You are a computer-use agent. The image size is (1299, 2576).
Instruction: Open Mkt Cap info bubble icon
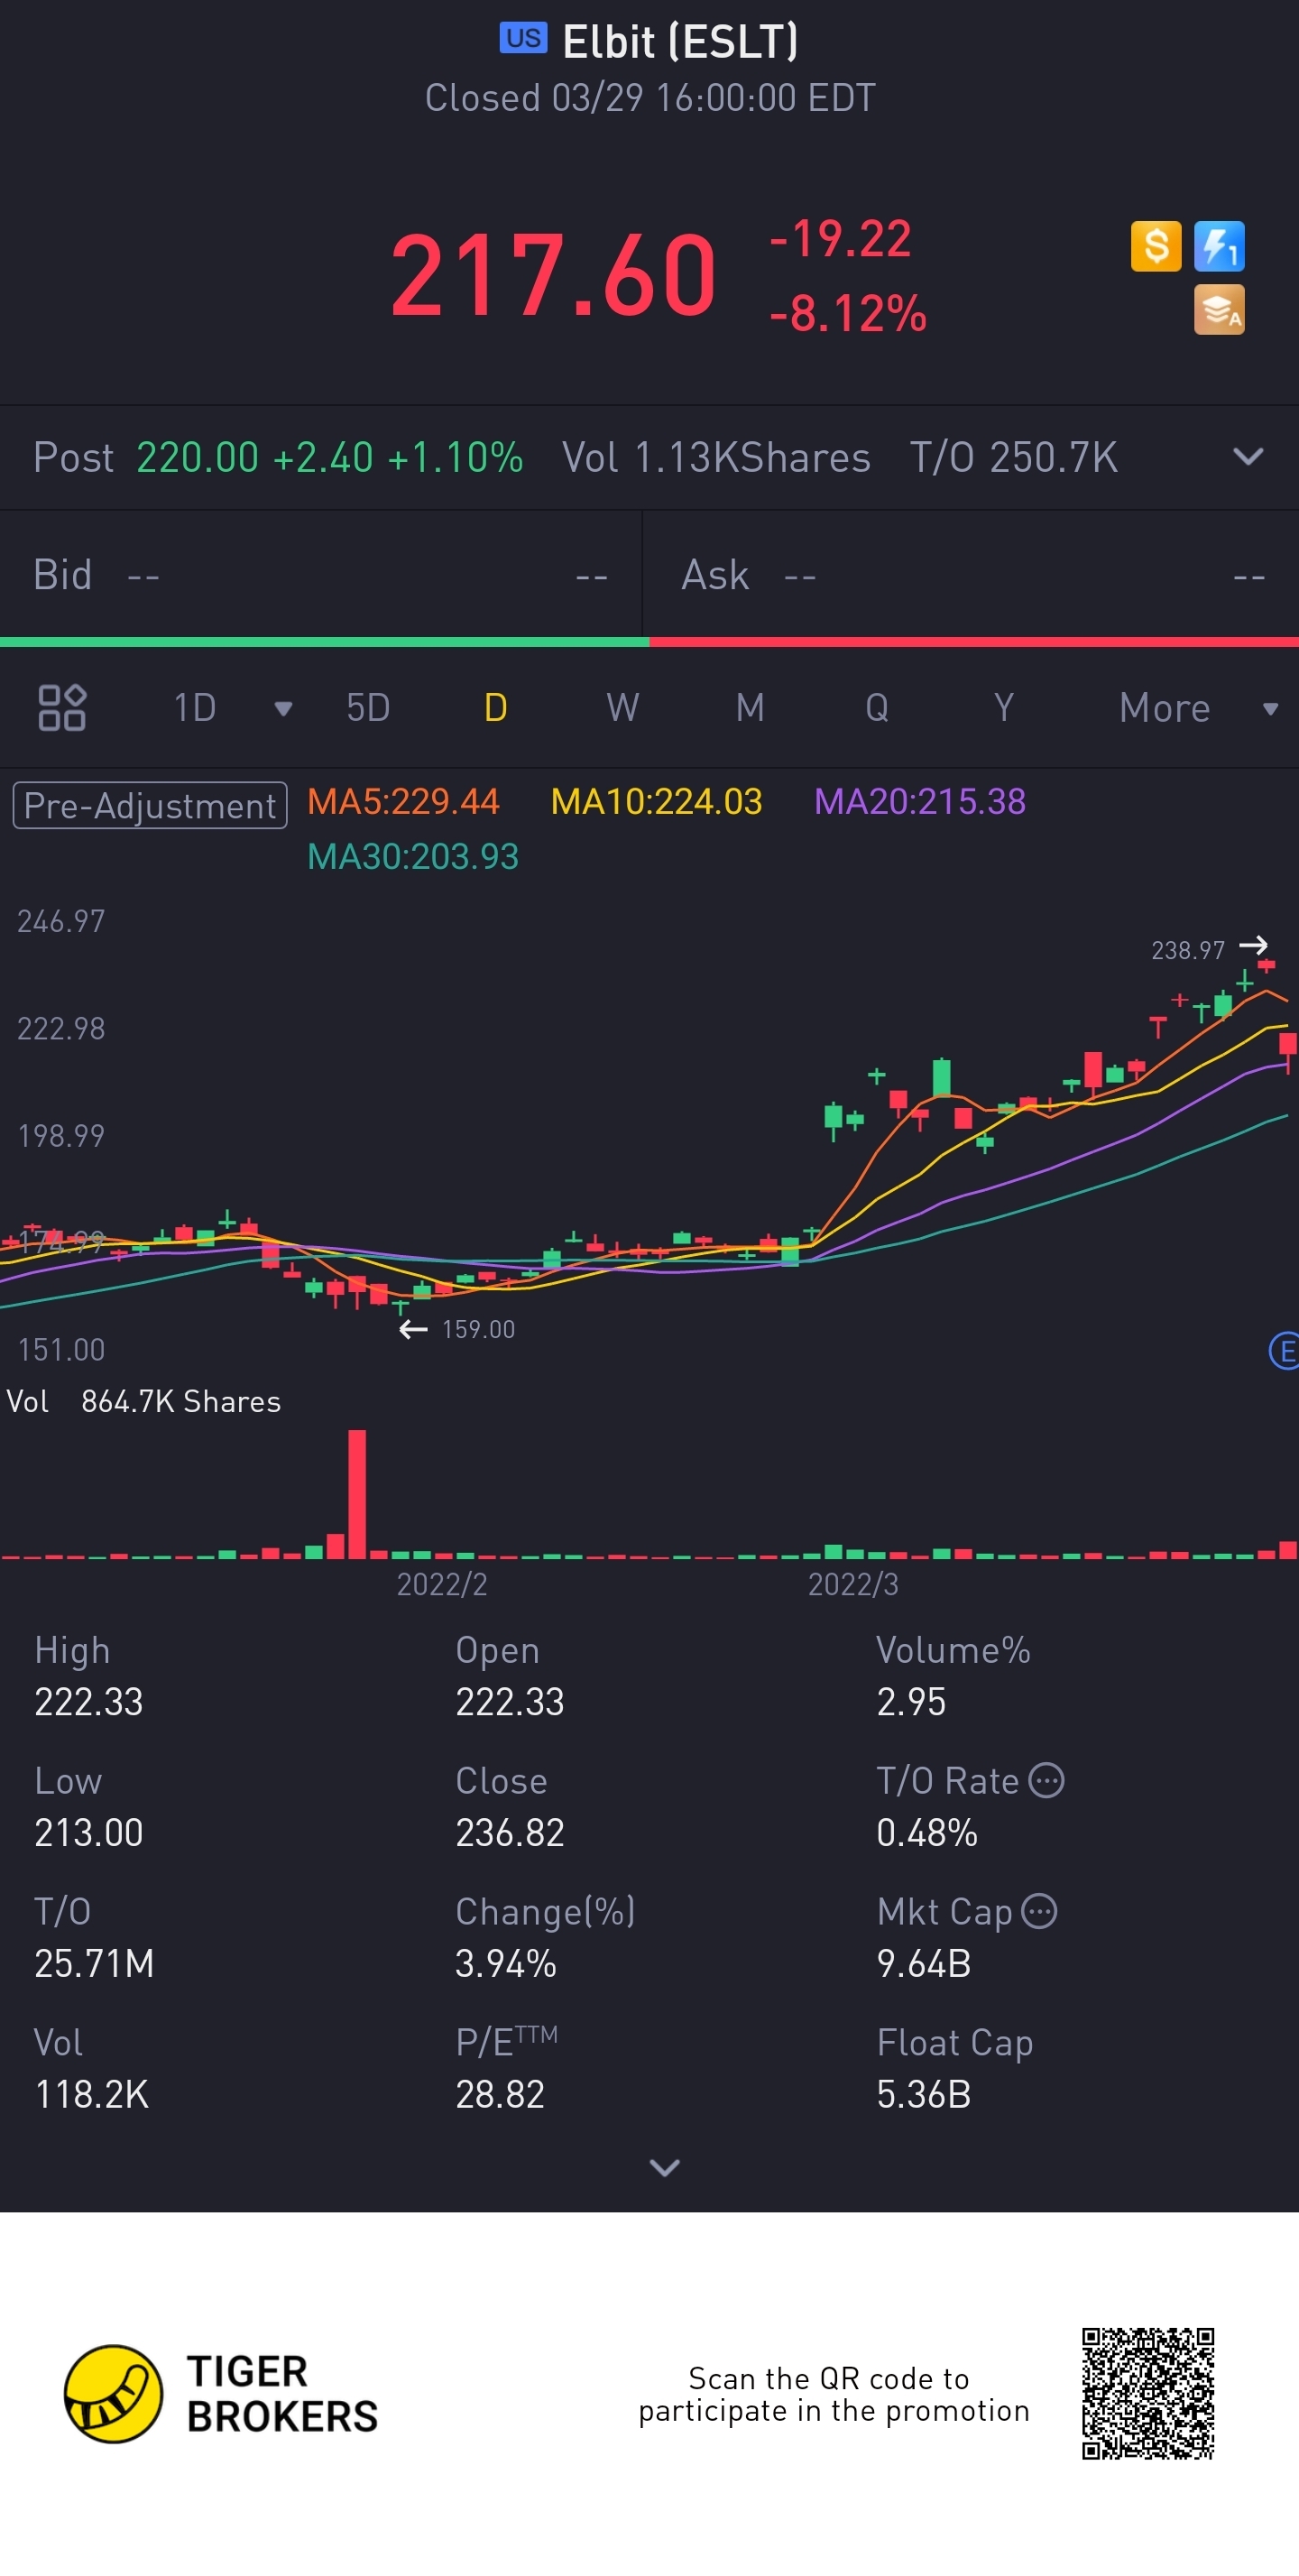[1040, 1912]
